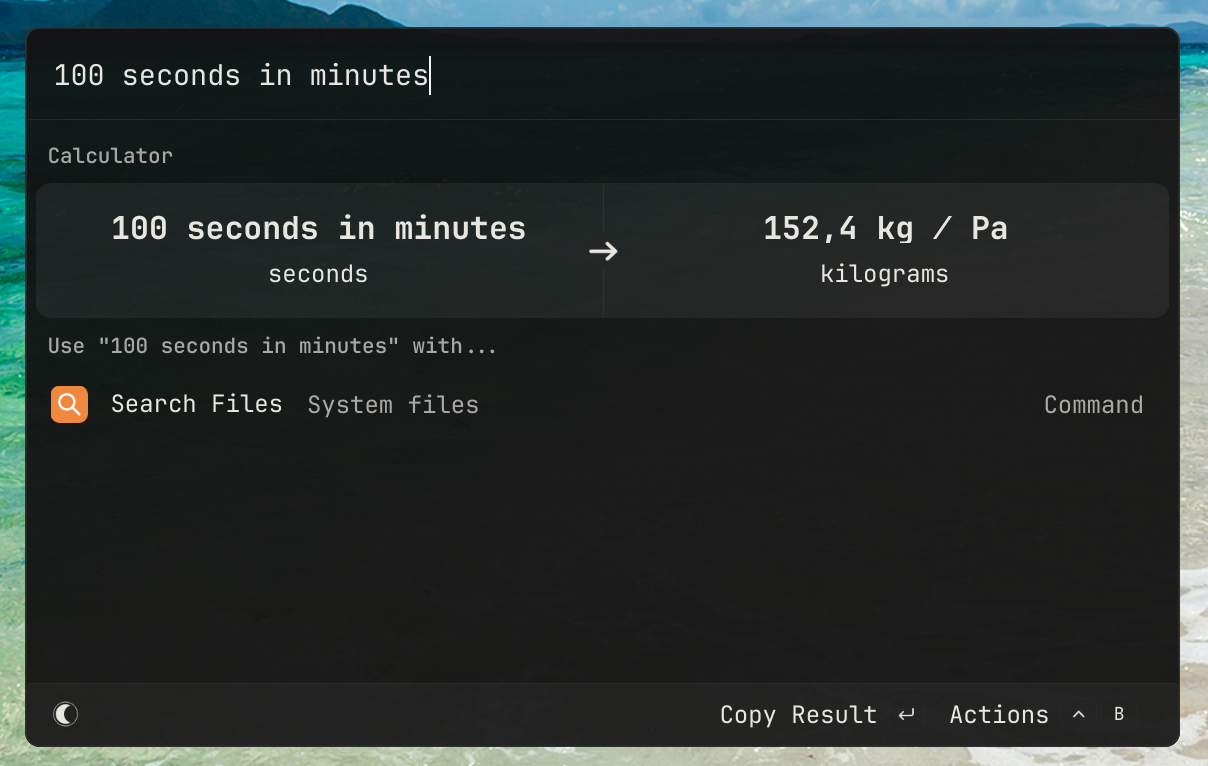Screen dimensions: 1208x766
Task: Click the caret key badge next to Actions
Action: pos(1078,715)
